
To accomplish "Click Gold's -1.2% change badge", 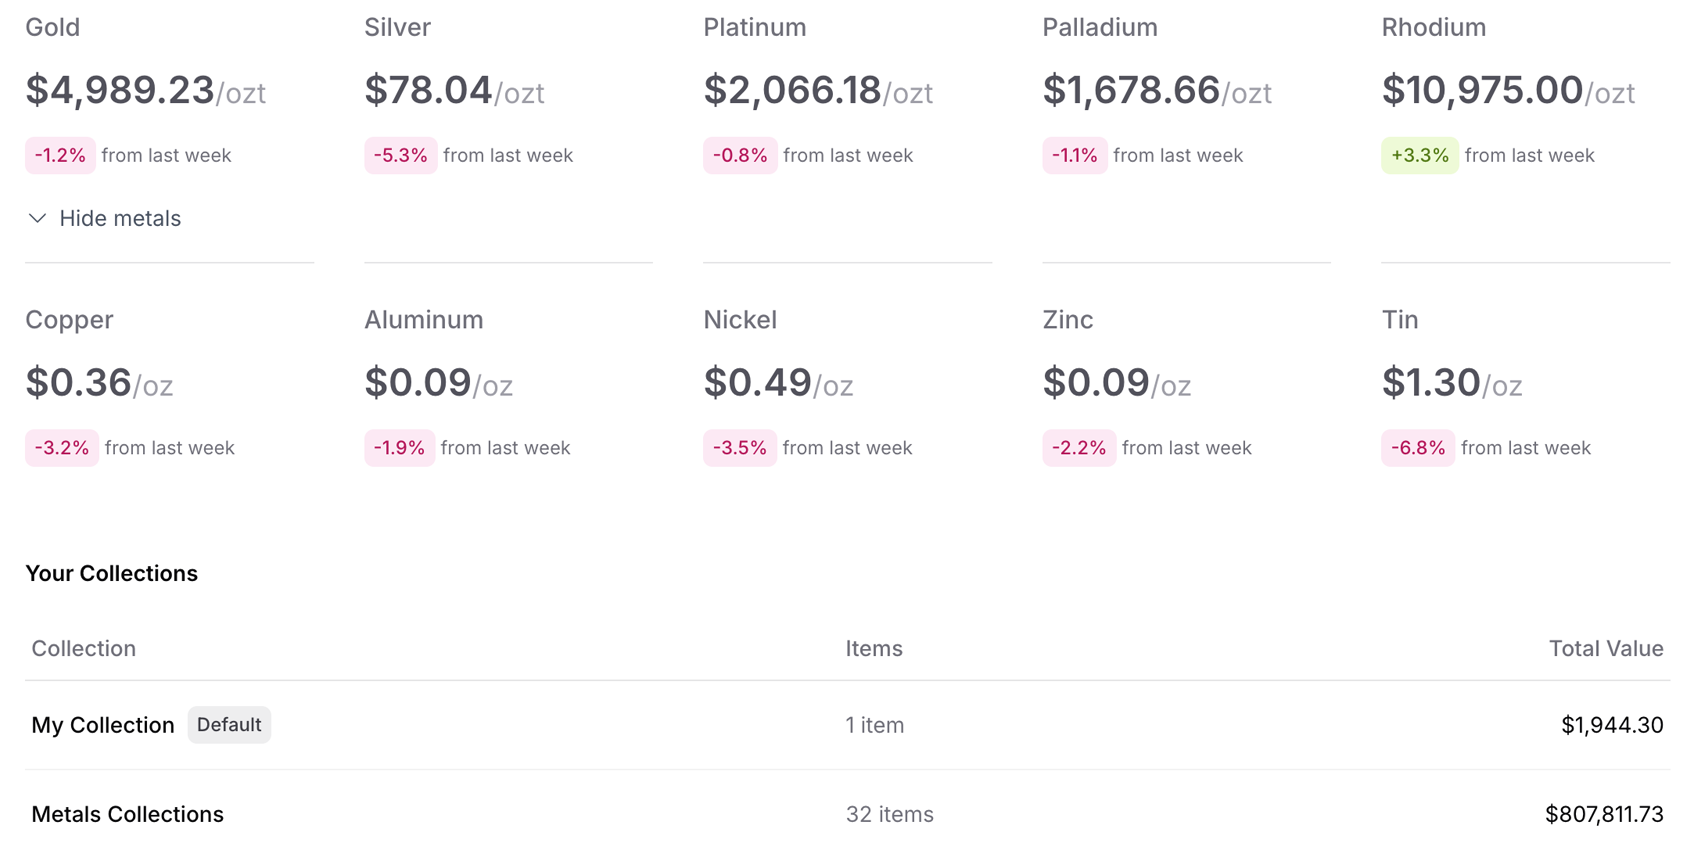I will (60, 155).
